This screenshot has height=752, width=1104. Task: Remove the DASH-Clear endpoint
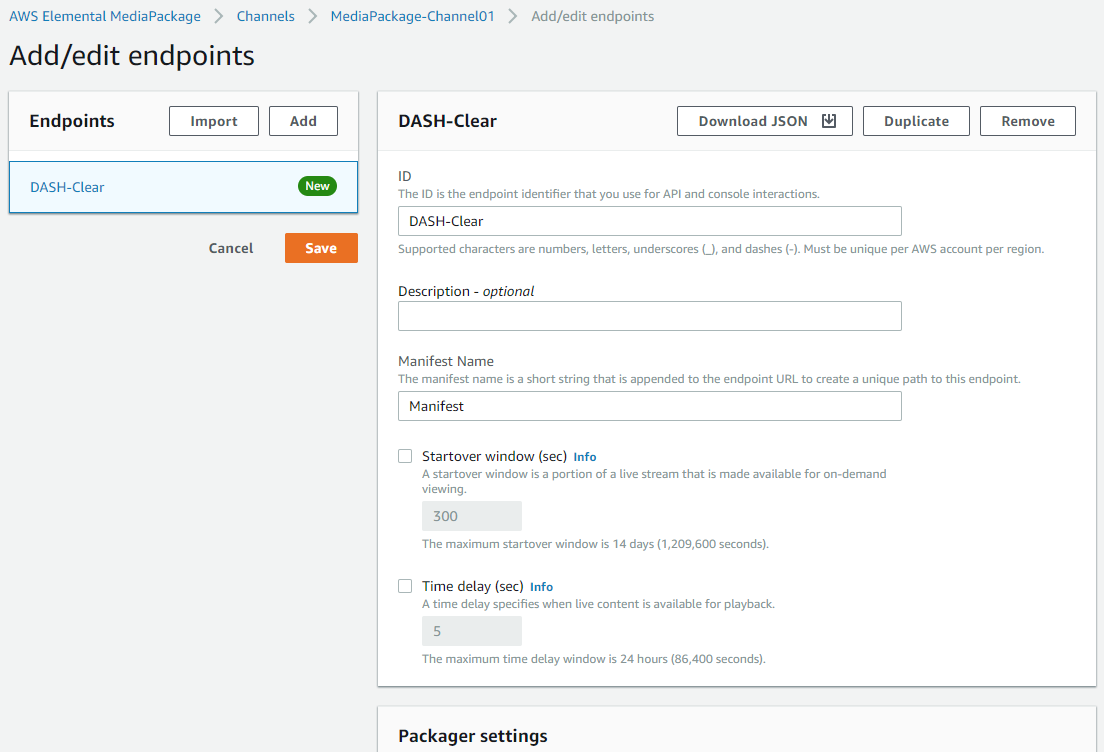pyautogui.click(x=1028, y=120)
